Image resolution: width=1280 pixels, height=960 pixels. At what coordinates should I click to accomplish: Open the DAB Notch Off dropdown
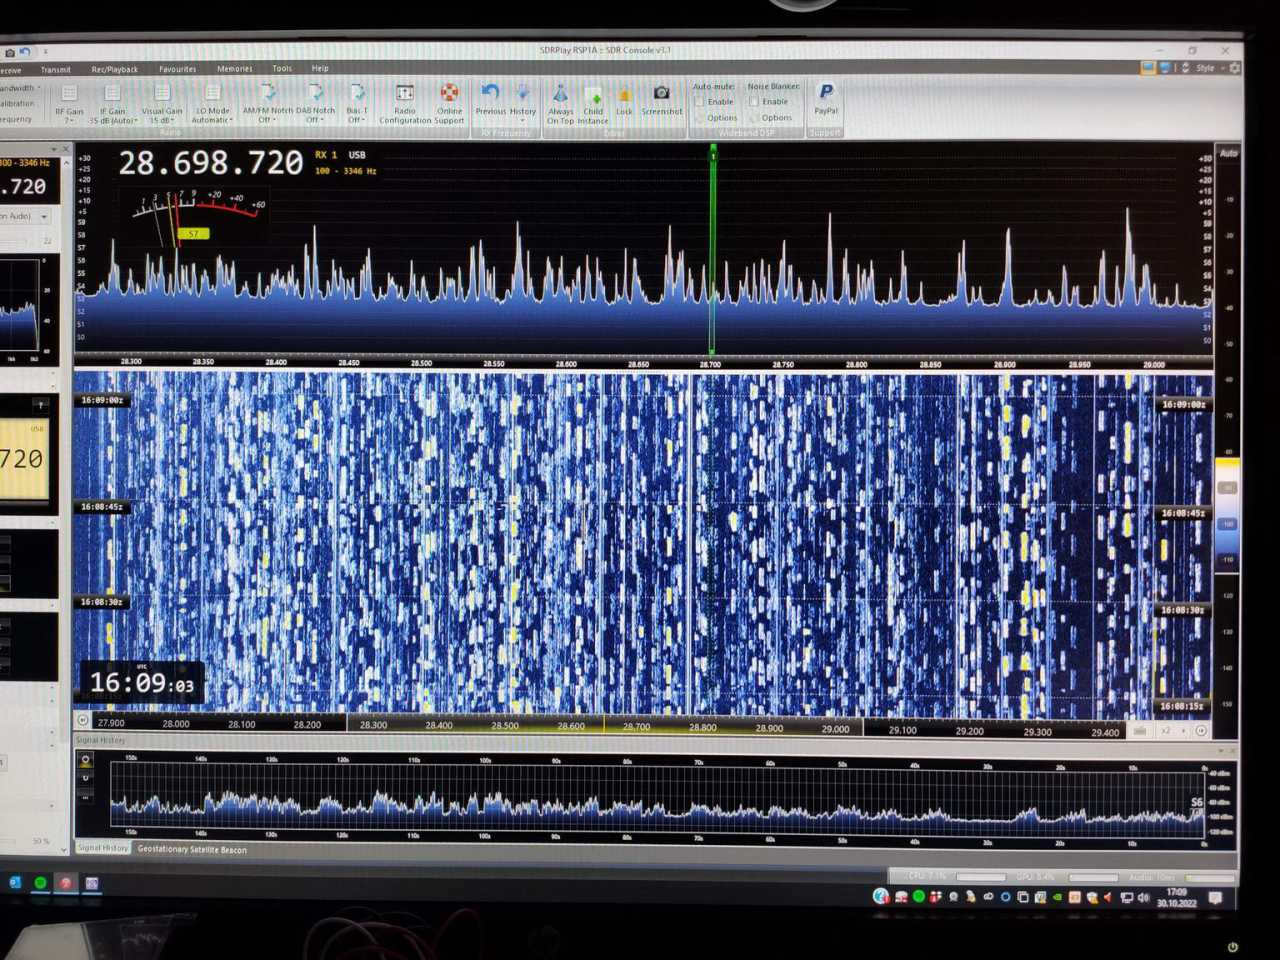pos(316,104)
